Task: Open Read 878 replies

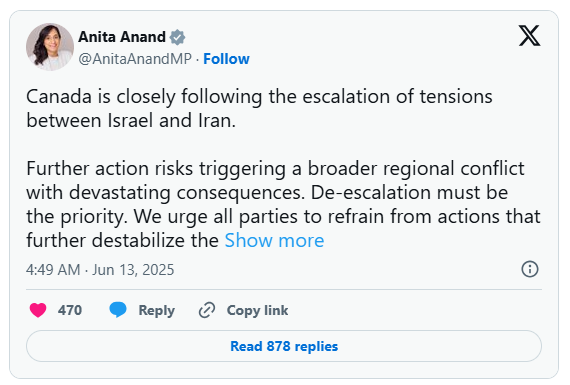Action: 284,346
